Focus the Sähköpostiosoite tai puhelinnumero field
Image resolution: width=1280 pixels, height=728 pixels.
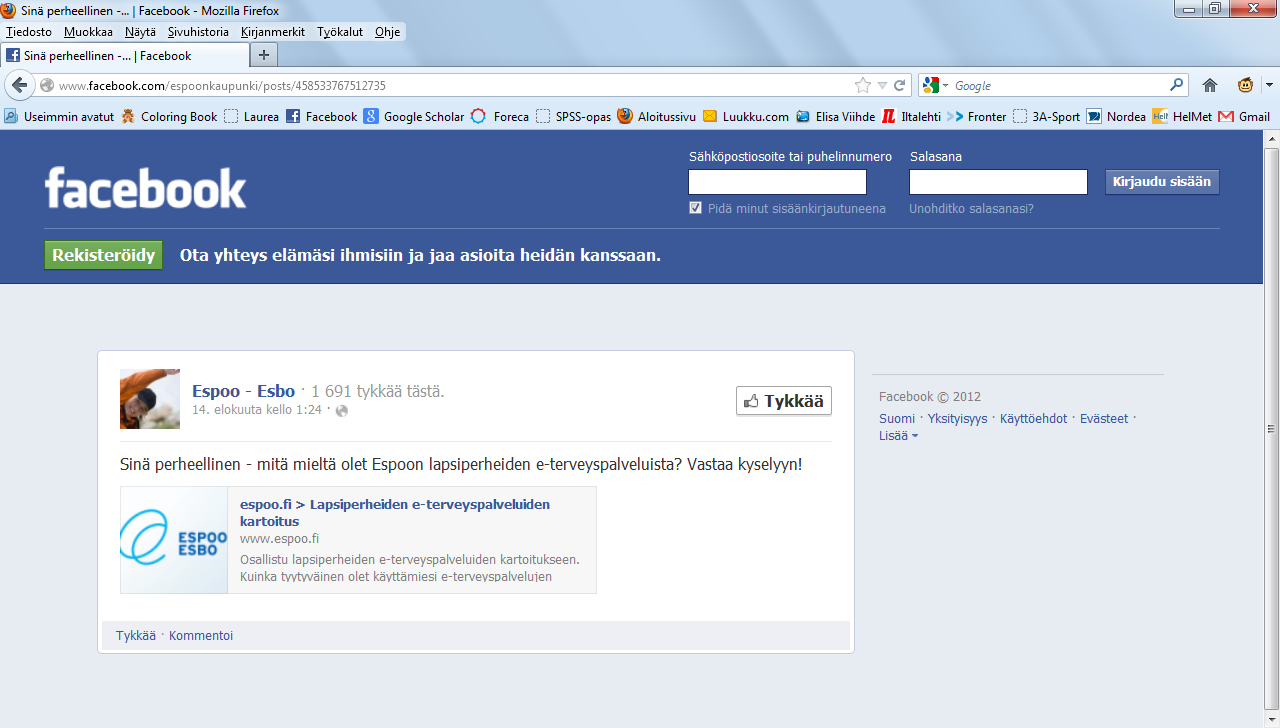pyautogui.click(x=777, y=182)
